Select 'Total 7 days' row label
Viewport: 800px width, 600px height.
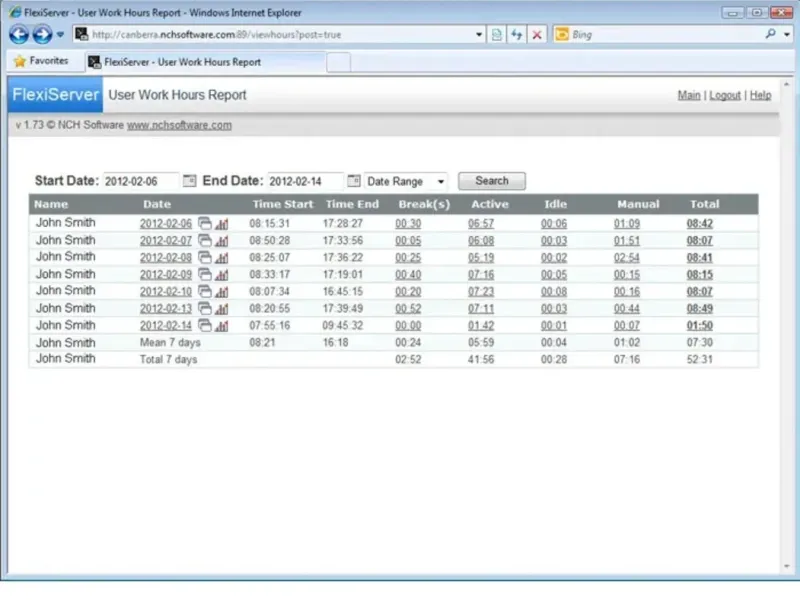168,359
